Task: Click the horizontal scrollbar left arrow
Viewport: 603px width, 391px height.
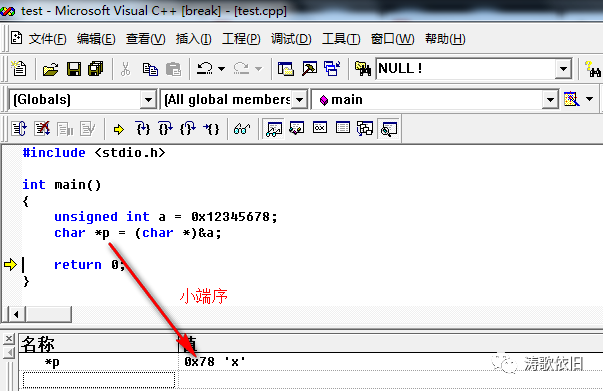Action: click(16, 314)
